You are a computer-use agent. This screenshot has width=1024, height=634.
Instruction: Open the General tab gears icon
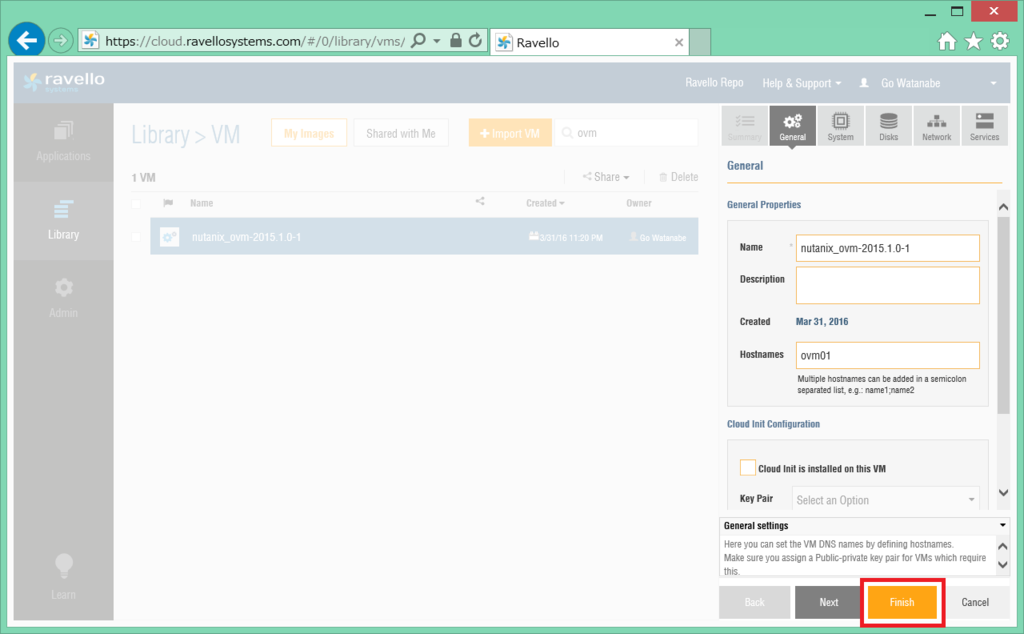coord(792,126)
